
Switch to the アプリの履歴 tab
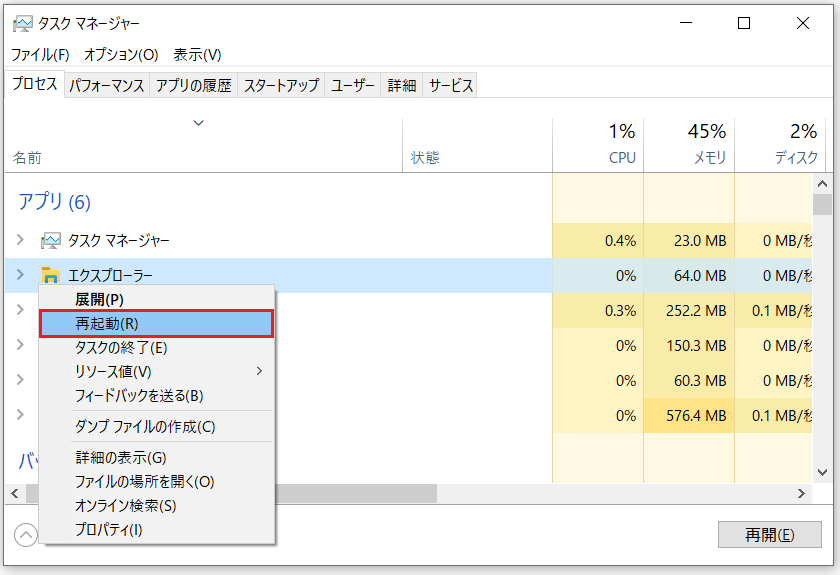pyautogui.click(x=193, y=86)
